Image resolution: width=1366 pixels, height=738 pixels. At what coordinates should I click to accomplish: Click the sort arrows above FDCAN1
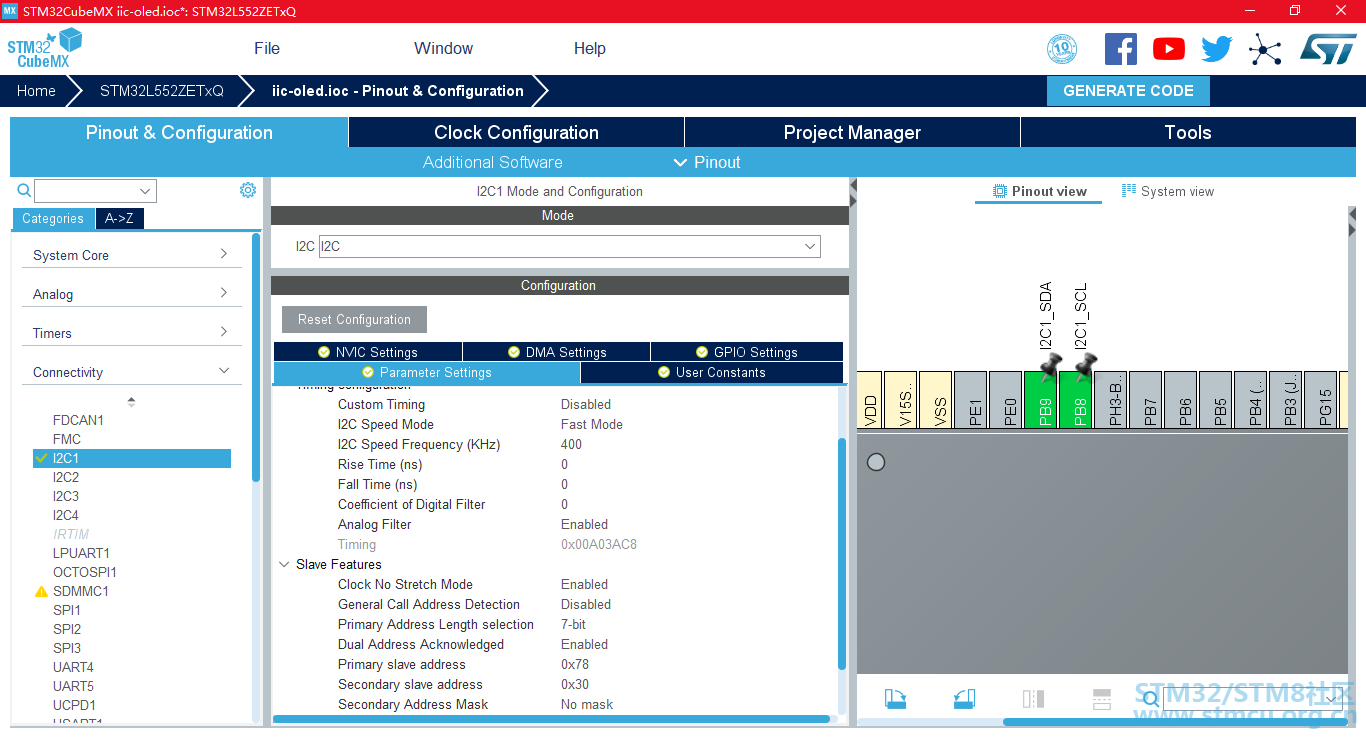131,401
